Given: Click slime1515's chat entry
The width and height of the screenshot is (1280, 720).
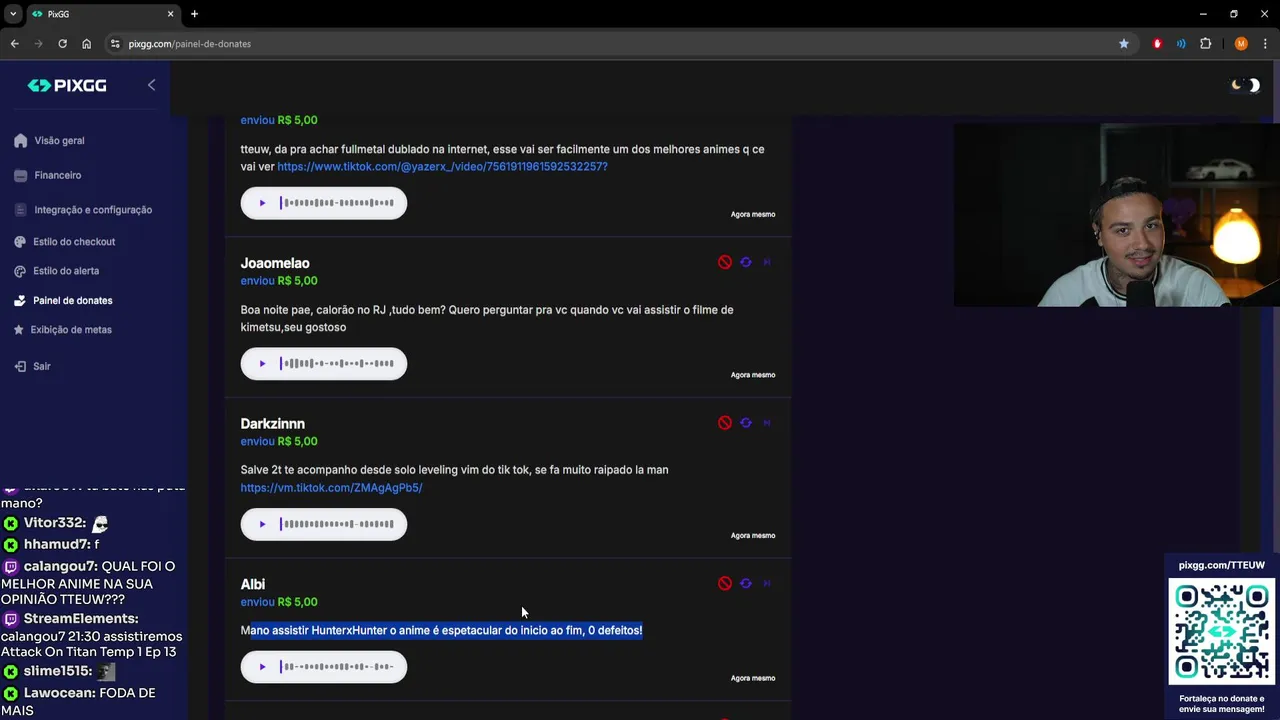Looking at the screenshot, I should pyautogui.click(x=60, y=671).
